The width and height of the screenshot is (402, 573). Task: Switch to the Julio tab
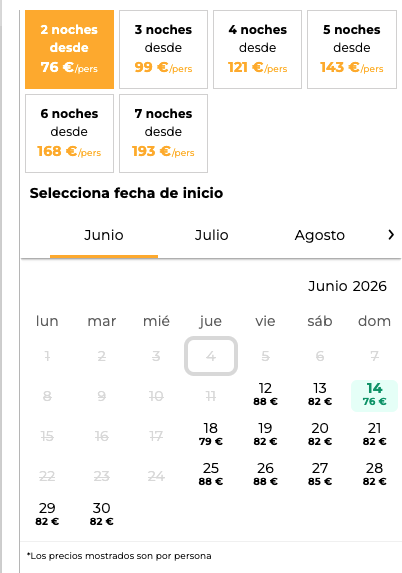(212, 235)
